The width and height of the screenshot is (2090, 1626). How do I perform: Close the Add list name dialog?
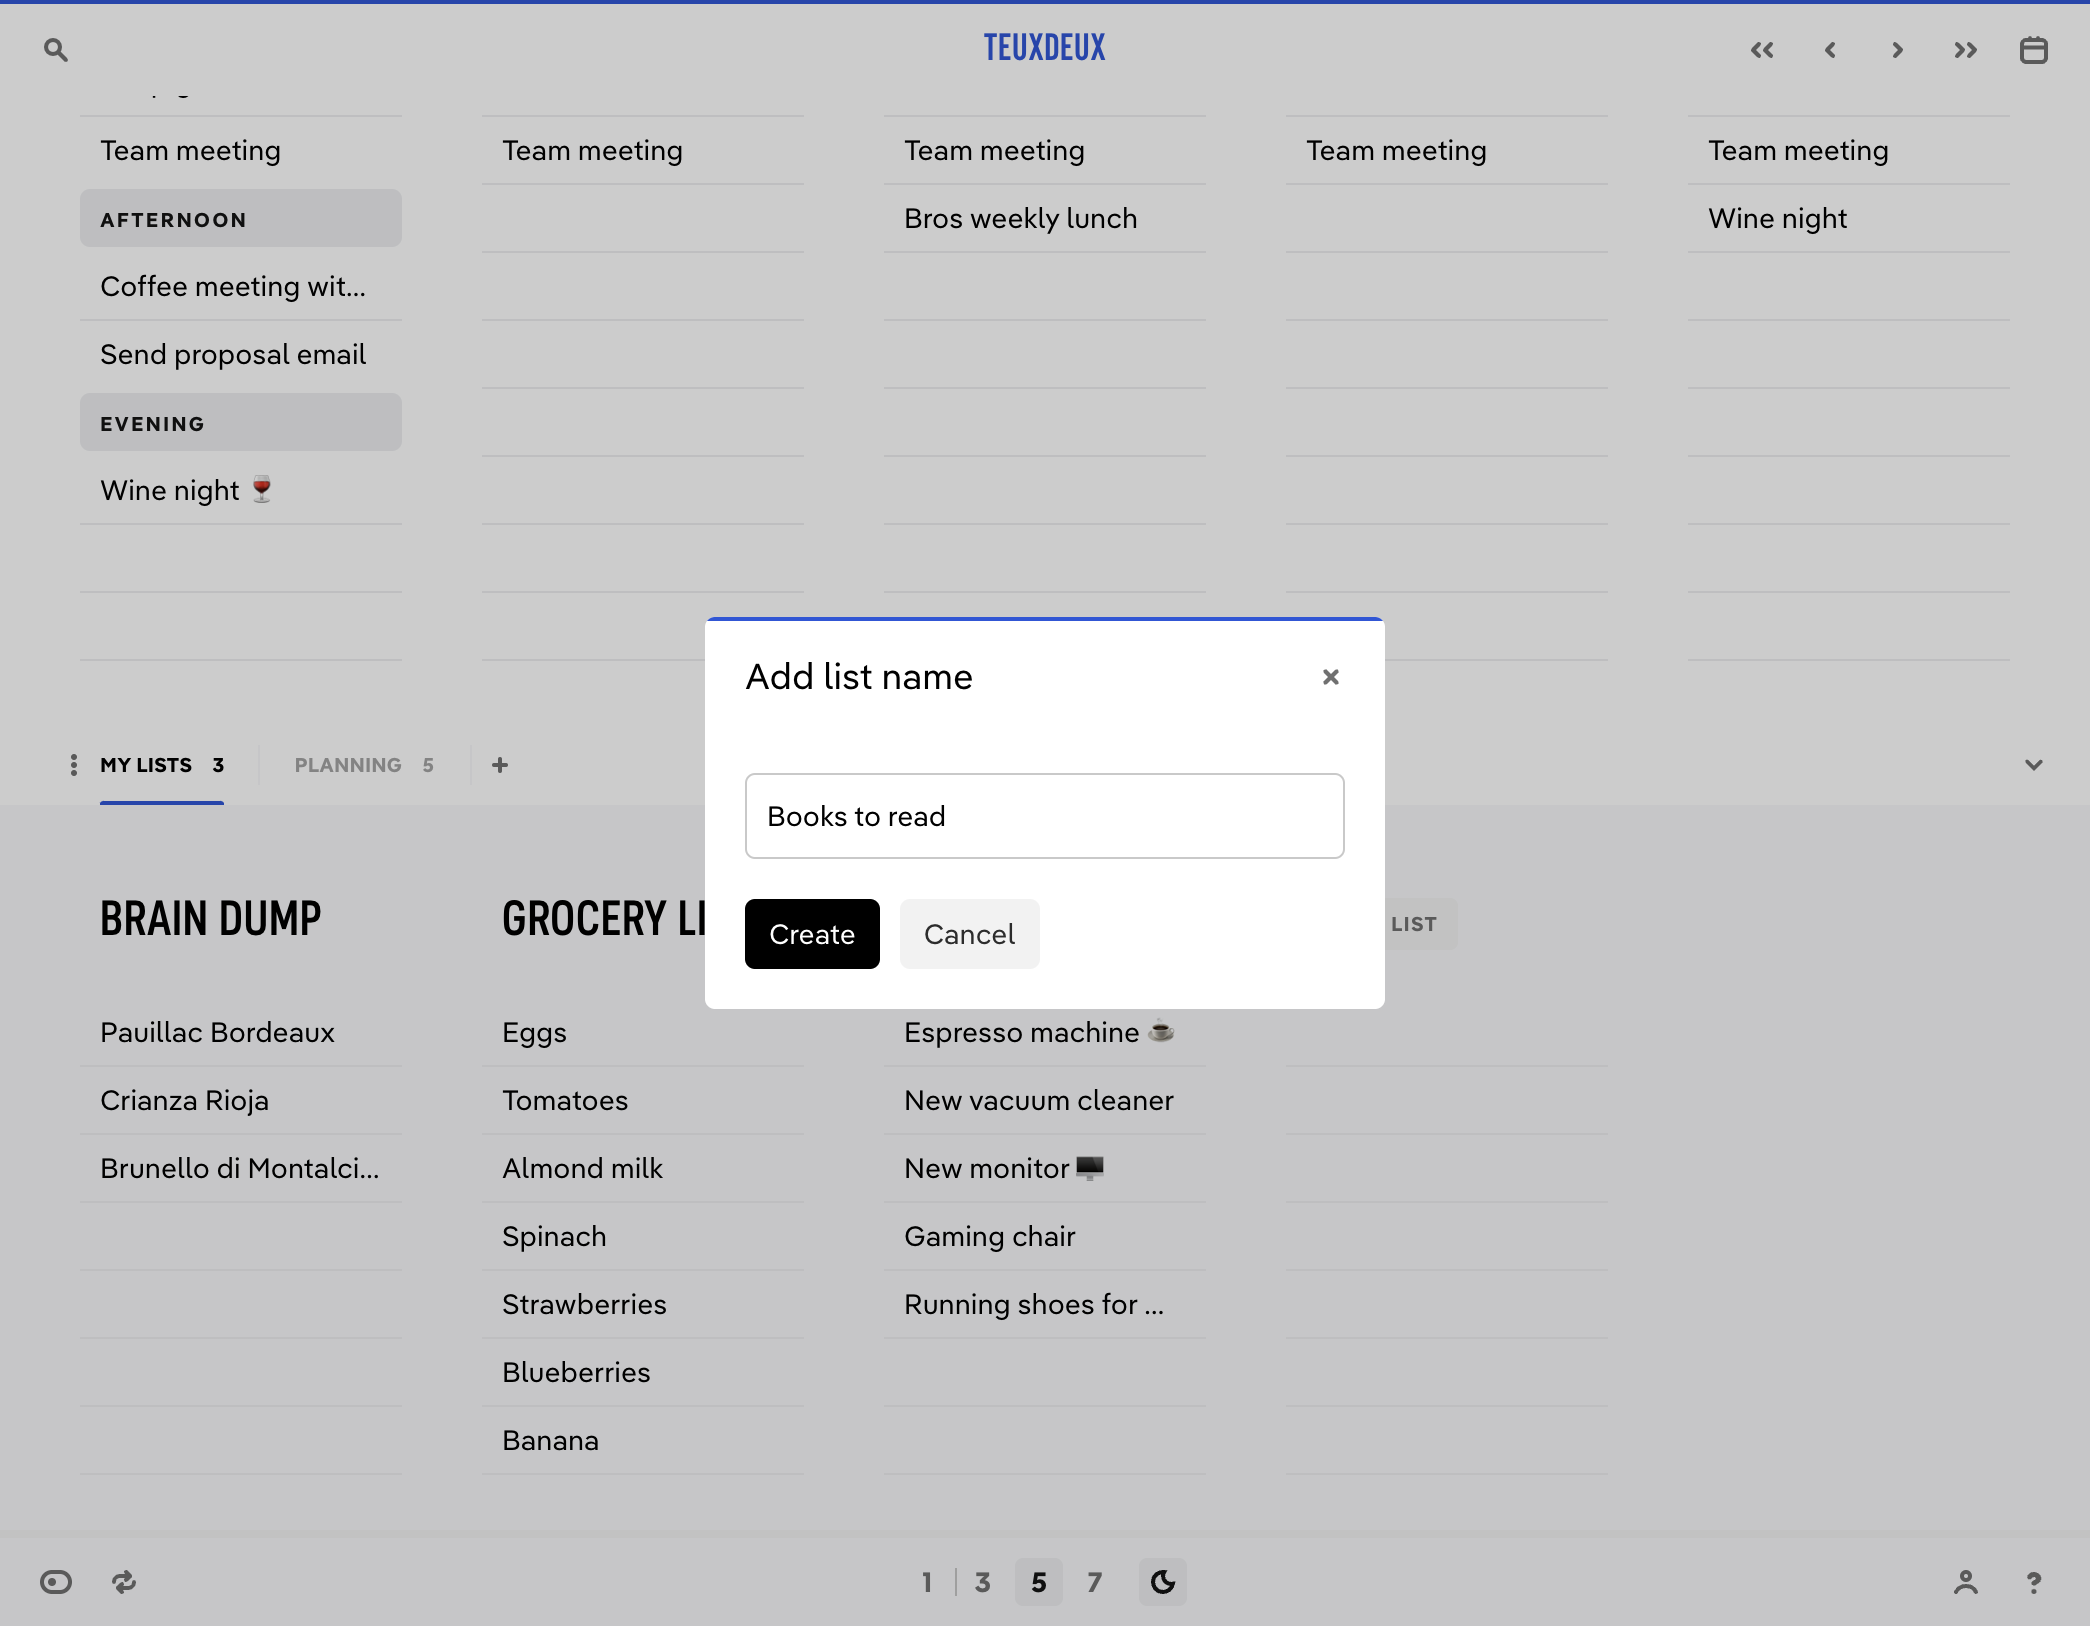click(x=1330, y=677)
